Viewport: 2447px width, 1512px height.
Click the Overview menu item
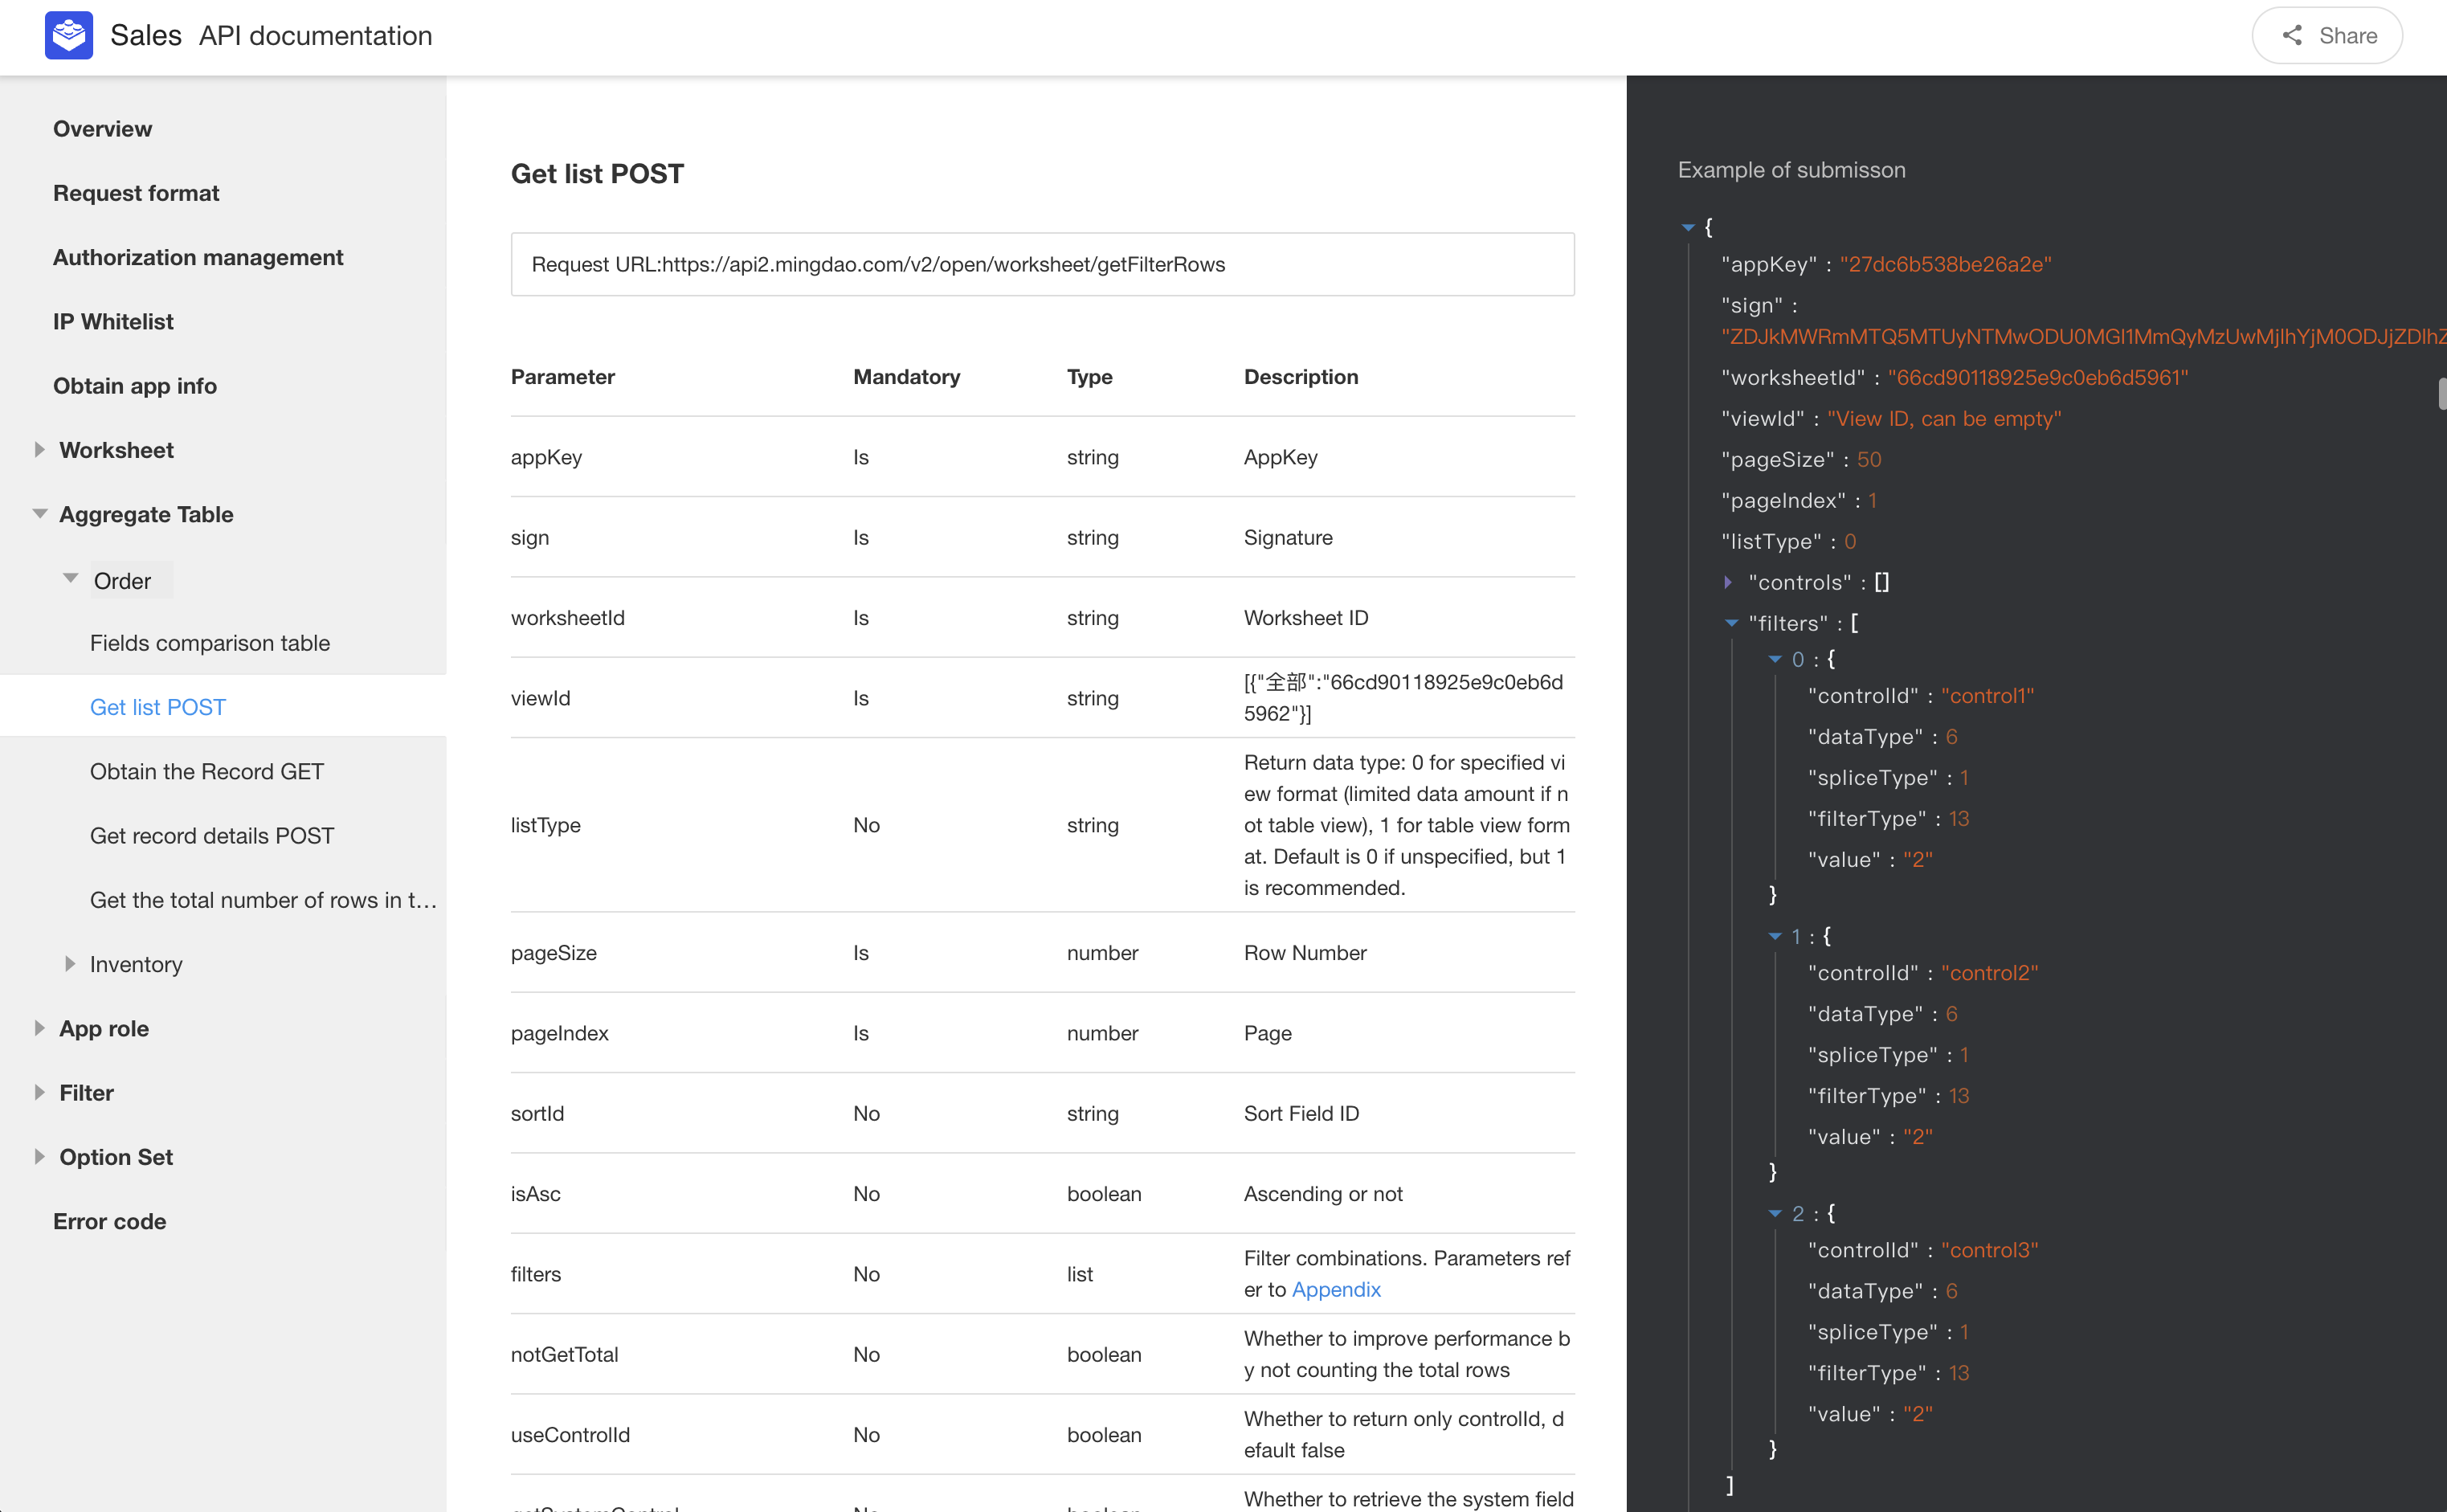(101, 128)
